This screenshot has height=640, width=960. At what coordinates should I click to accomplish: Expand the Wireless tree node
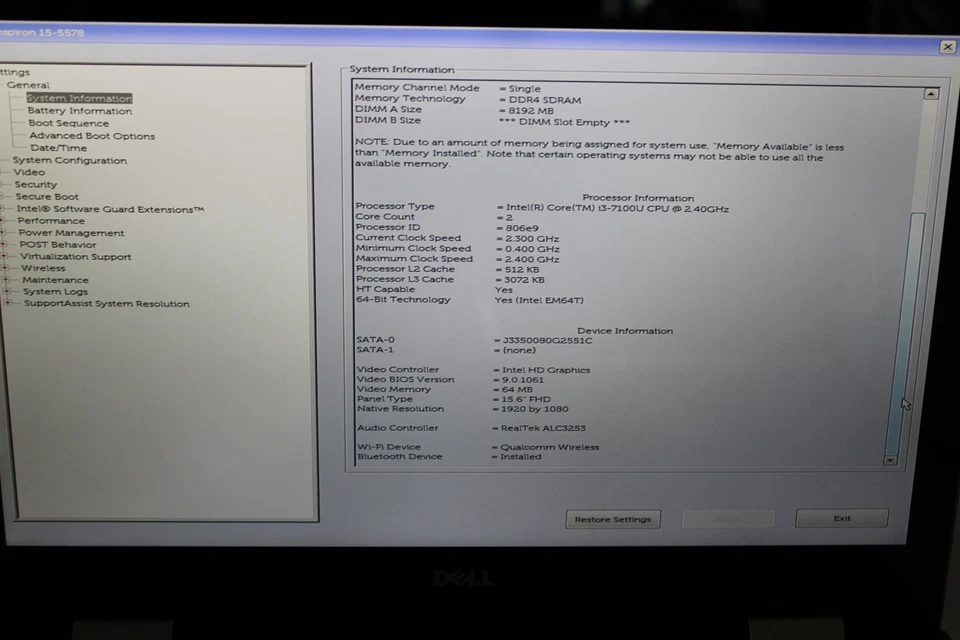tap(6, 268)
